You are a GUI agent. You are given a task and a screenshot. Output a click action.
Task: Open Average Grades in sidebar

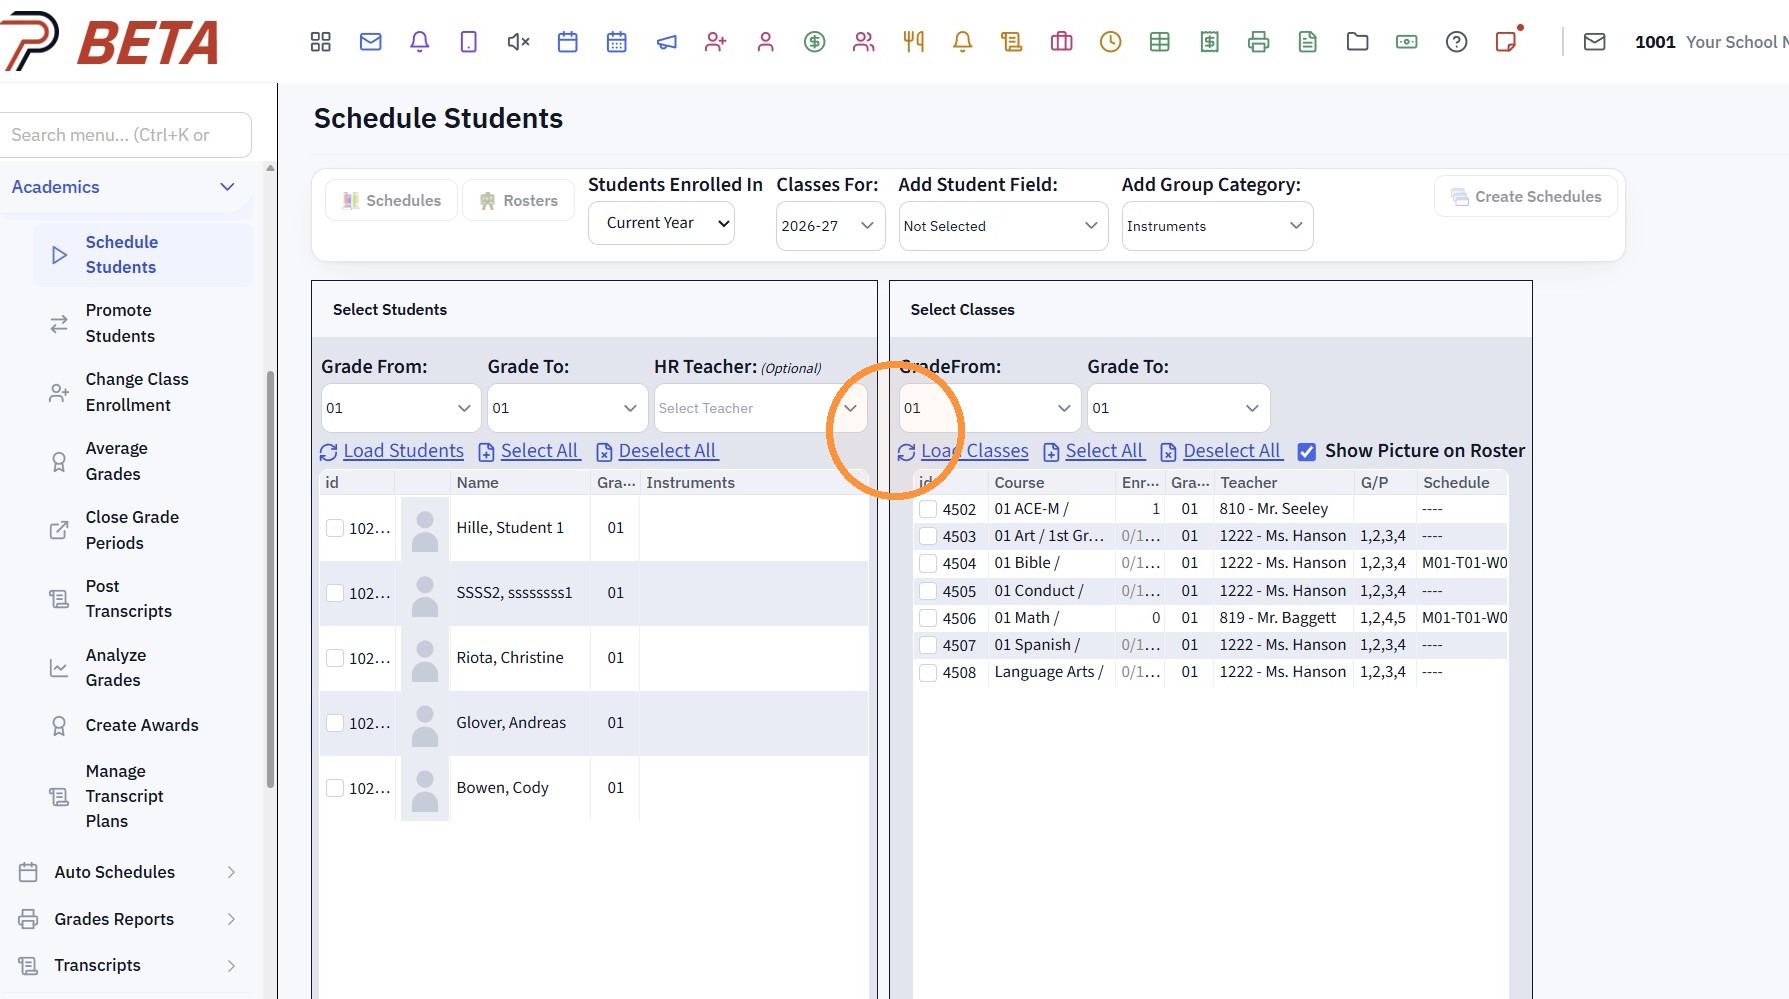[143, 461]
